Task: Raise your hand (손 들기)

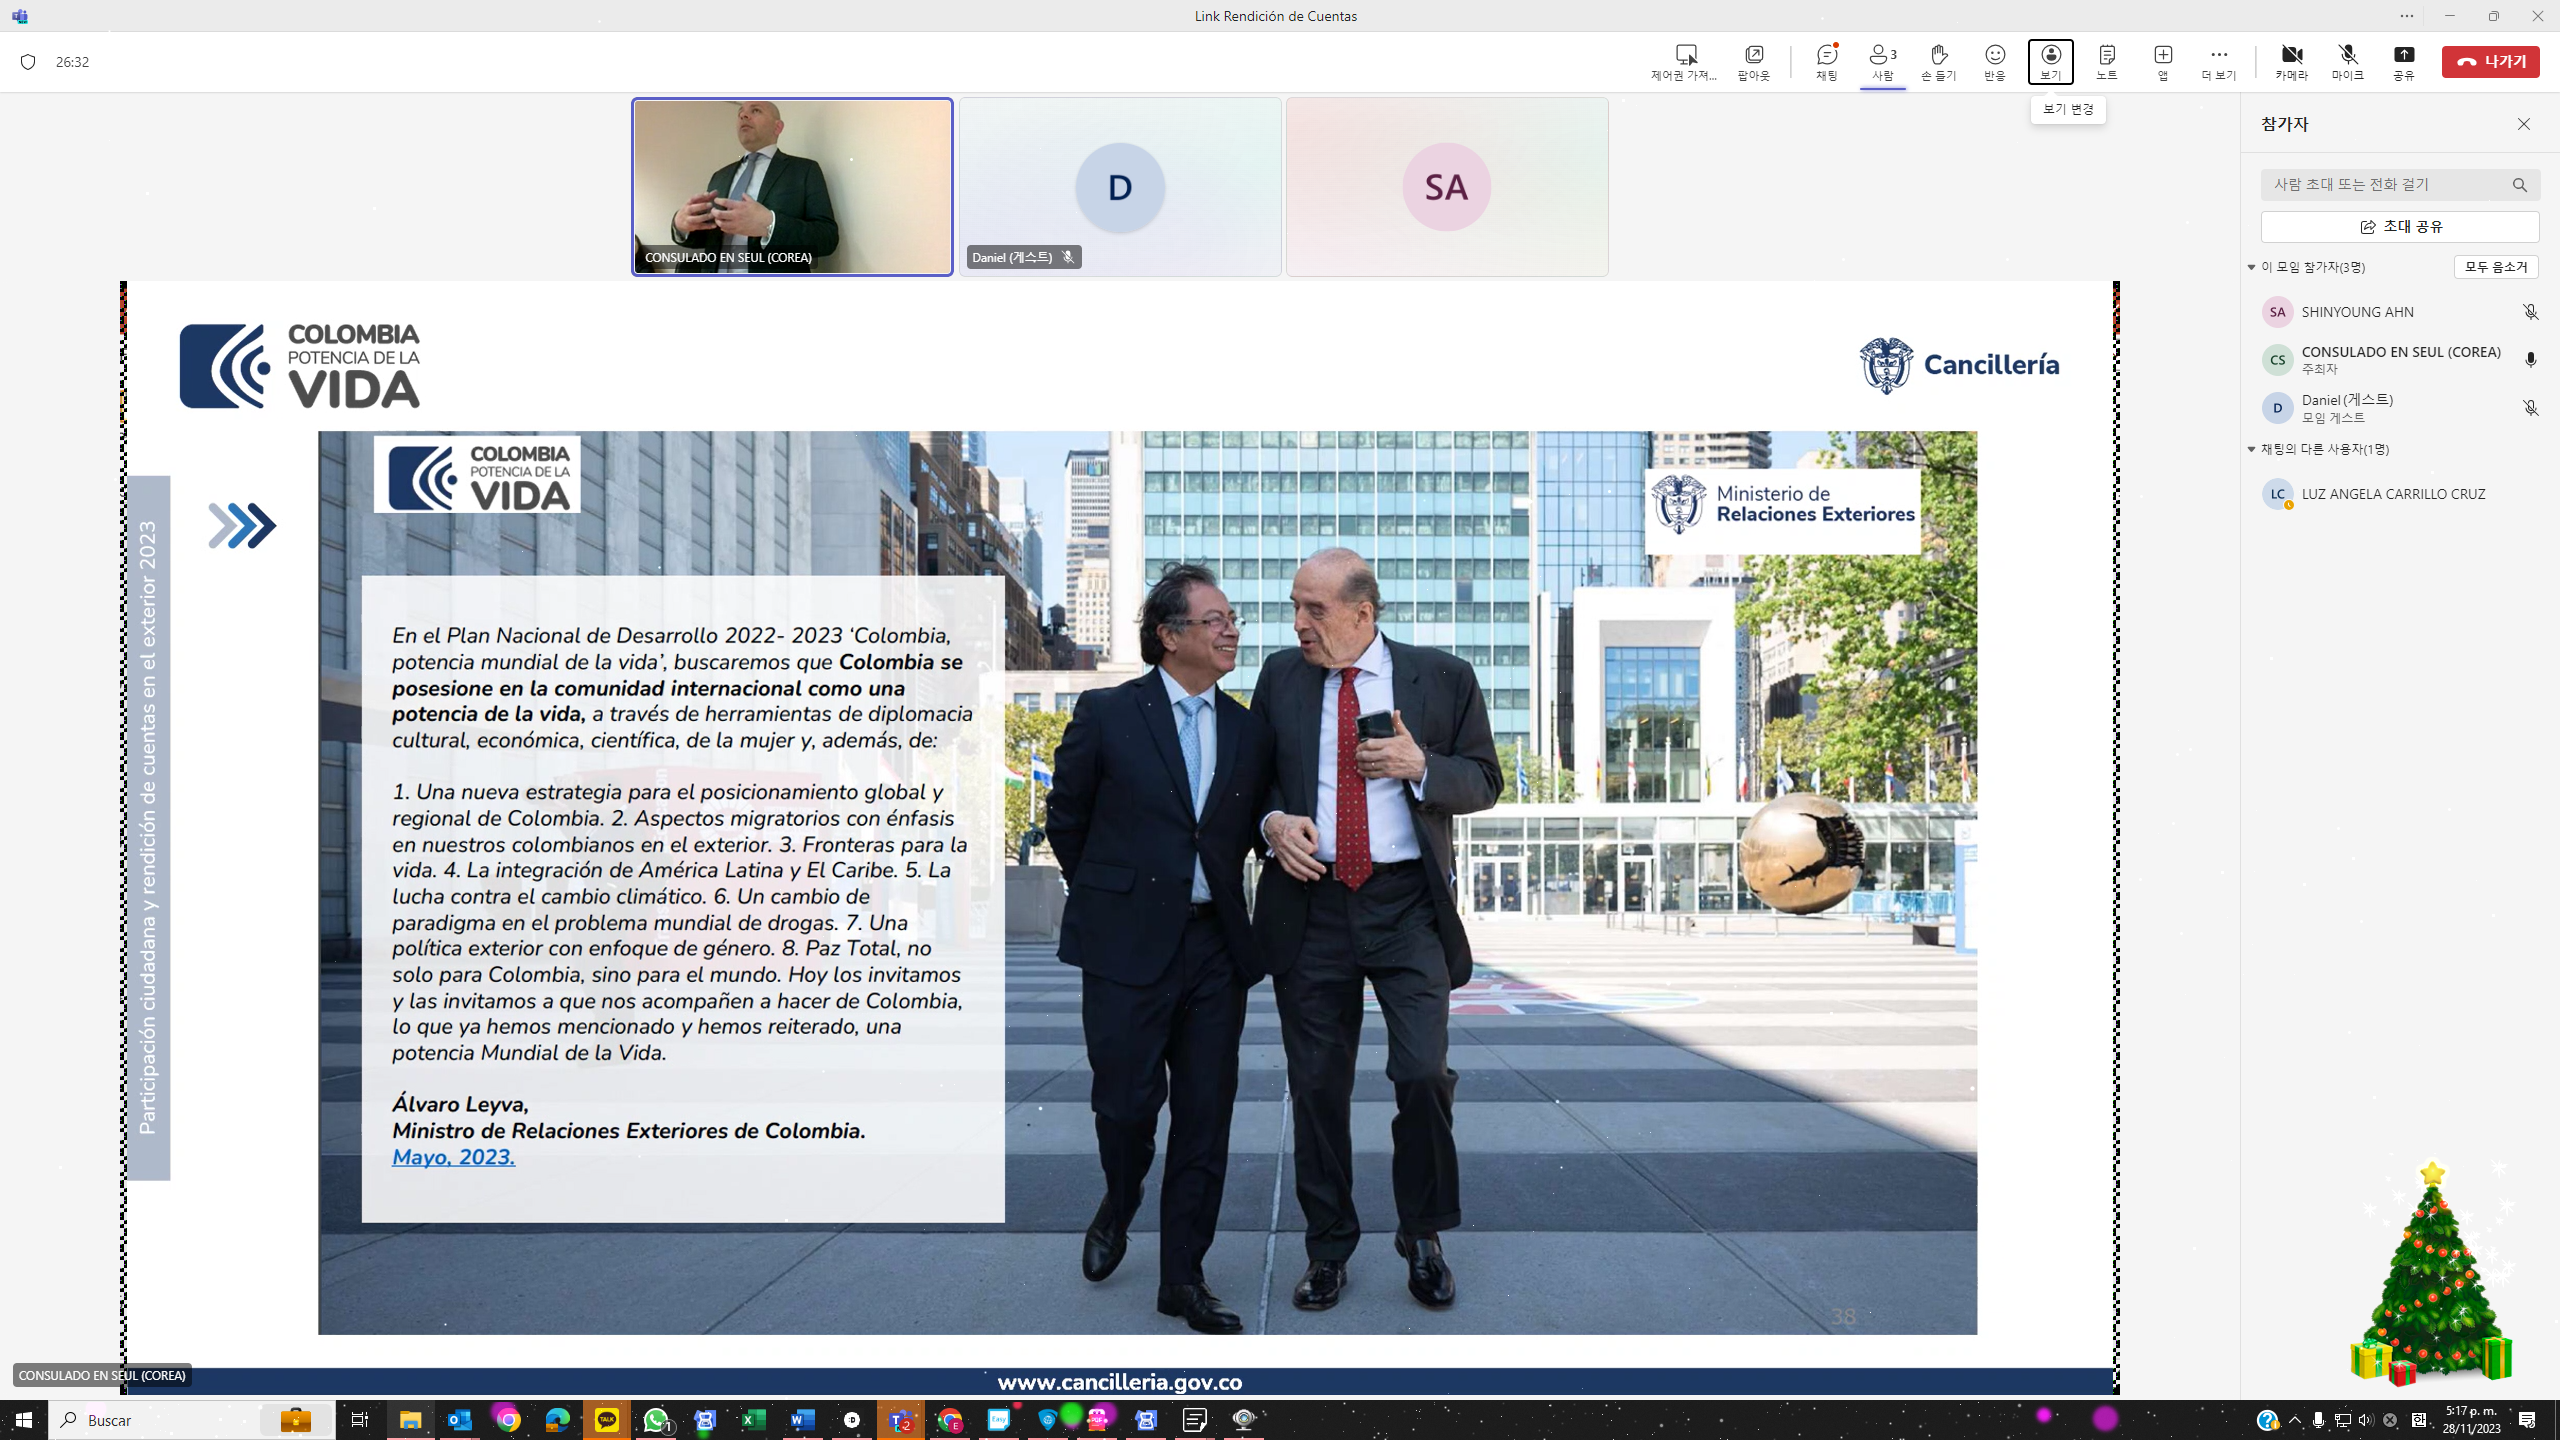Action: pos(1939,62)
